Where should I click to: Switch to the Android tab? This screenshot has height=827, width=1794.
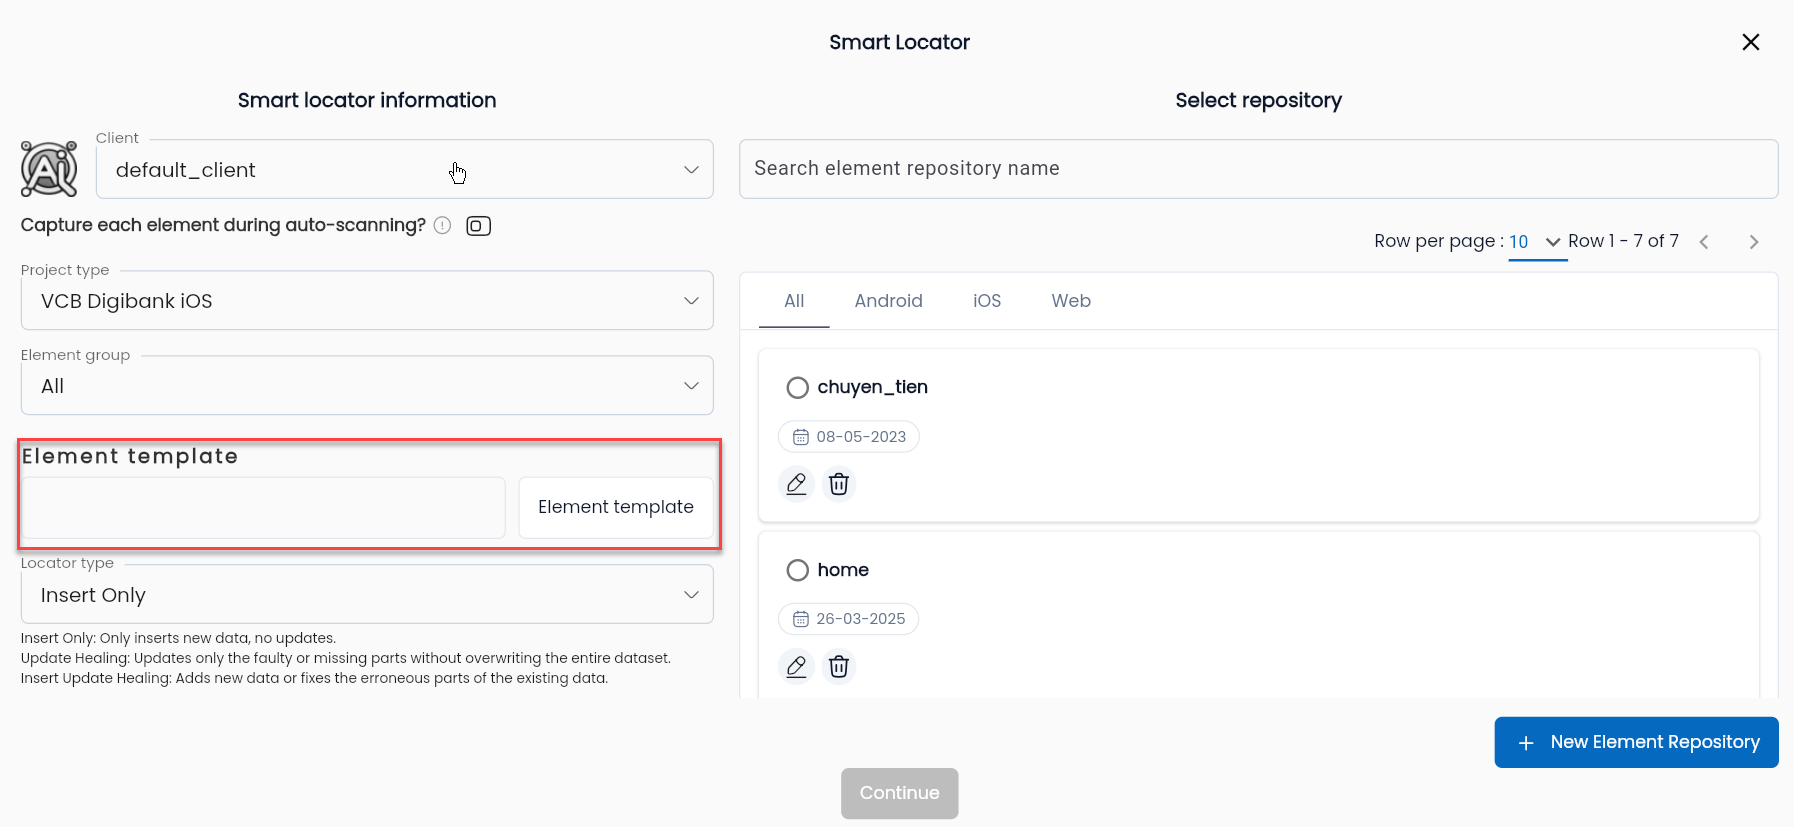(x=888, y=301)
